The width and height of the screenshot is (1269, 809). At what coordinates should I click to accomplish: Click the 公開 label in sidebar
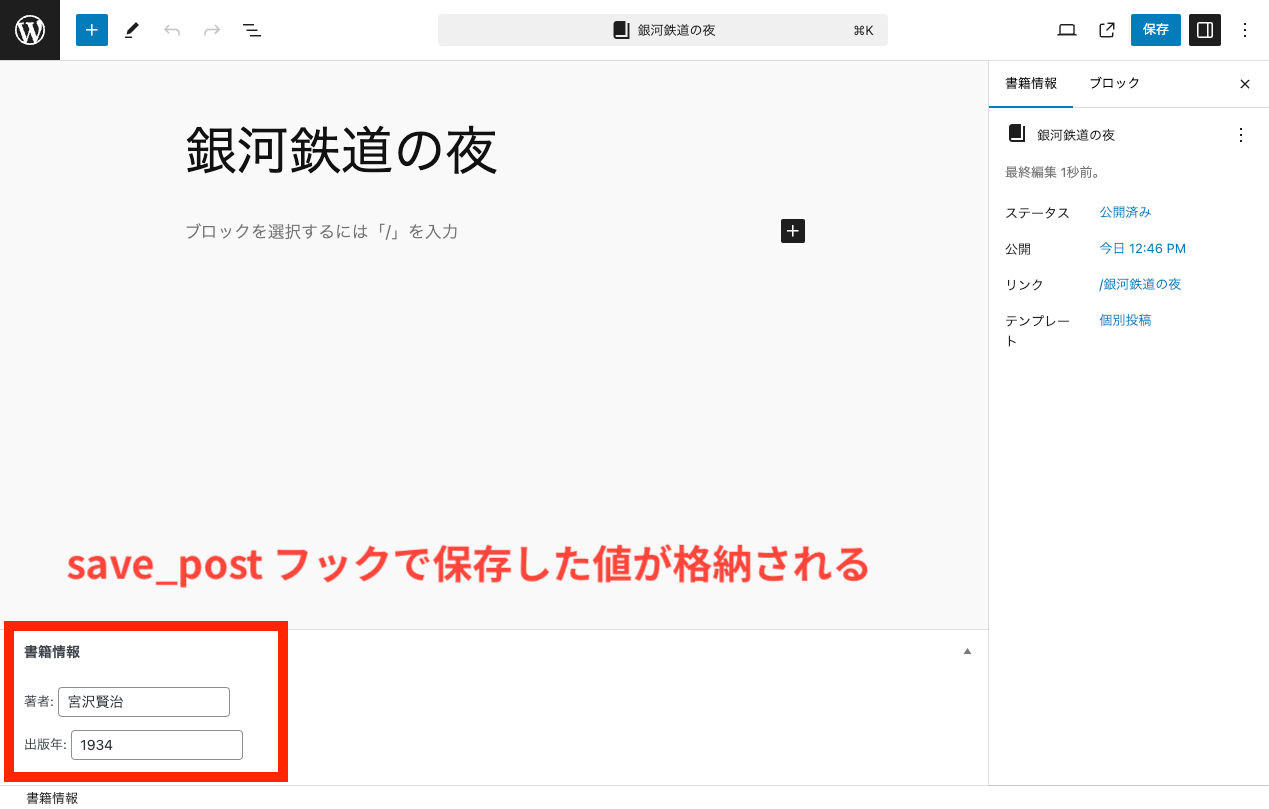[1018, 249]
